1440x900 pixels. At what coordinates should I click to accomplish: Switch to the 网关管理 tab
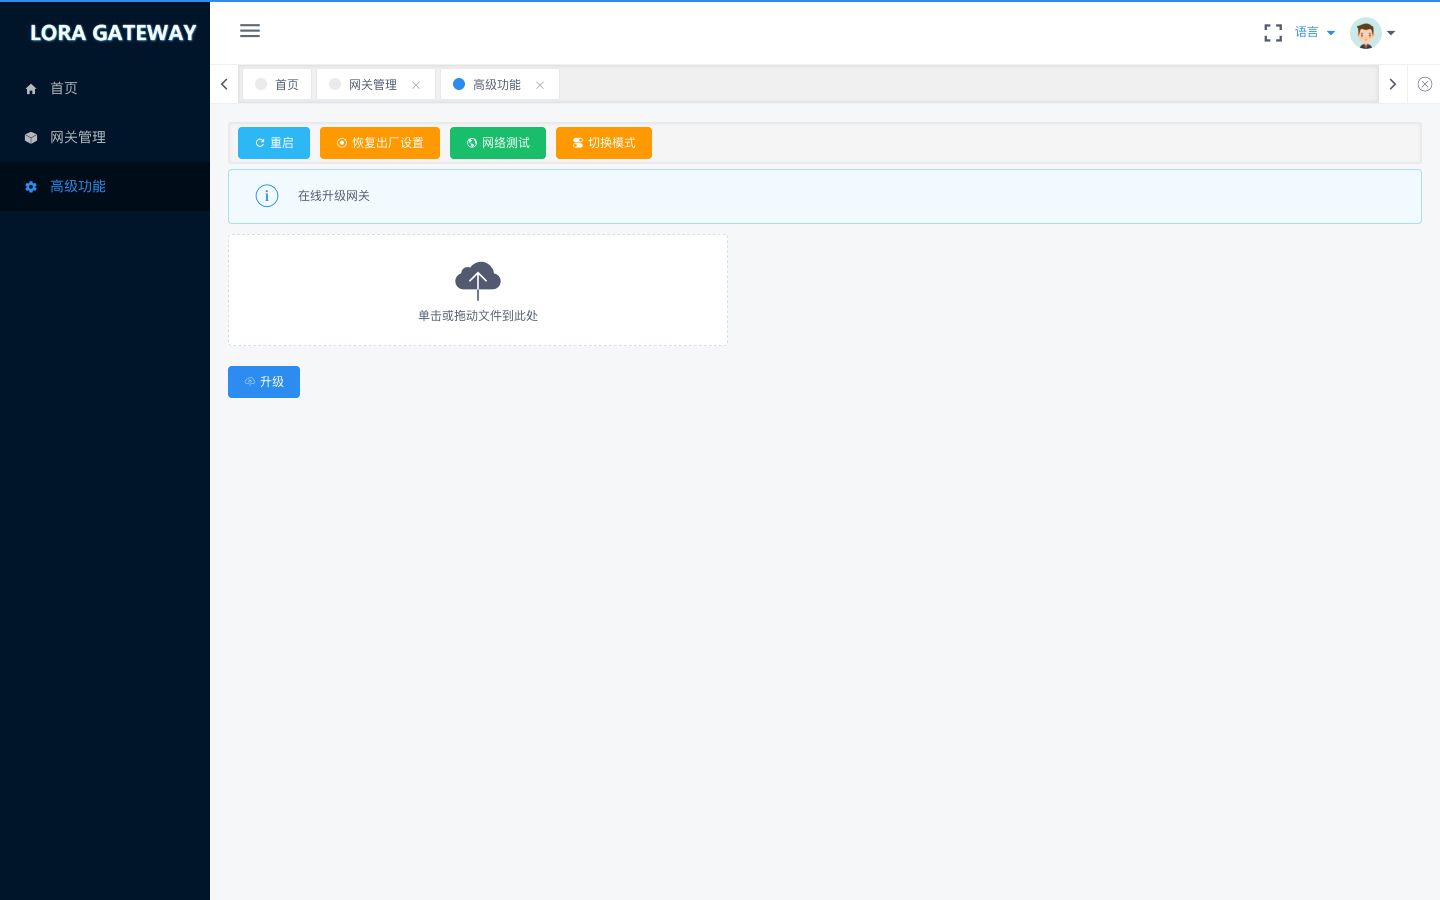click(x=373, y=84)
